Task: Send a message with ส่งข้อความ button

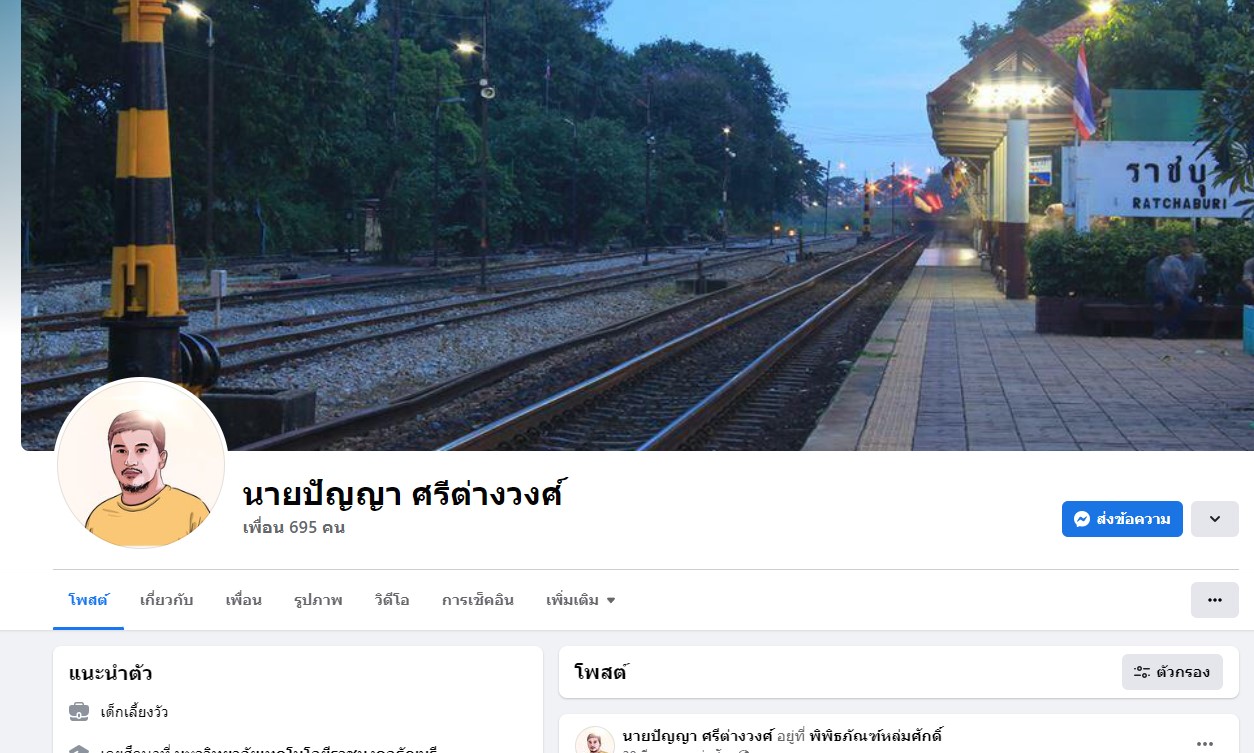Action: (1122, 519)
